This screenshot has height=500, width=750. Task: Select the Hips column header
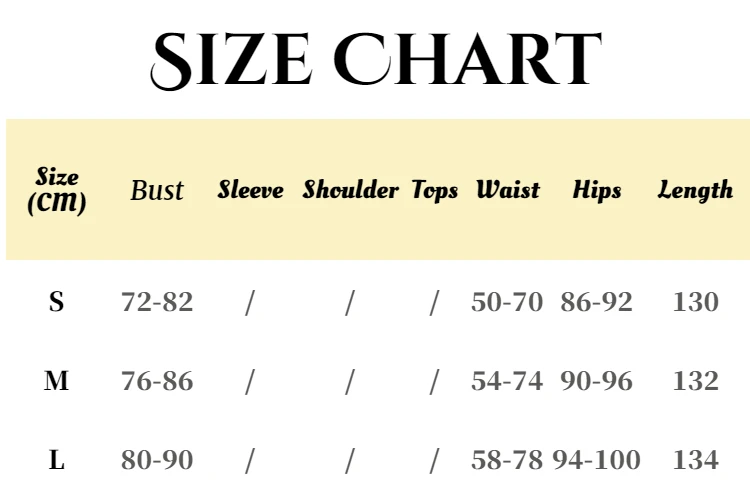click(x=597, y=190)
